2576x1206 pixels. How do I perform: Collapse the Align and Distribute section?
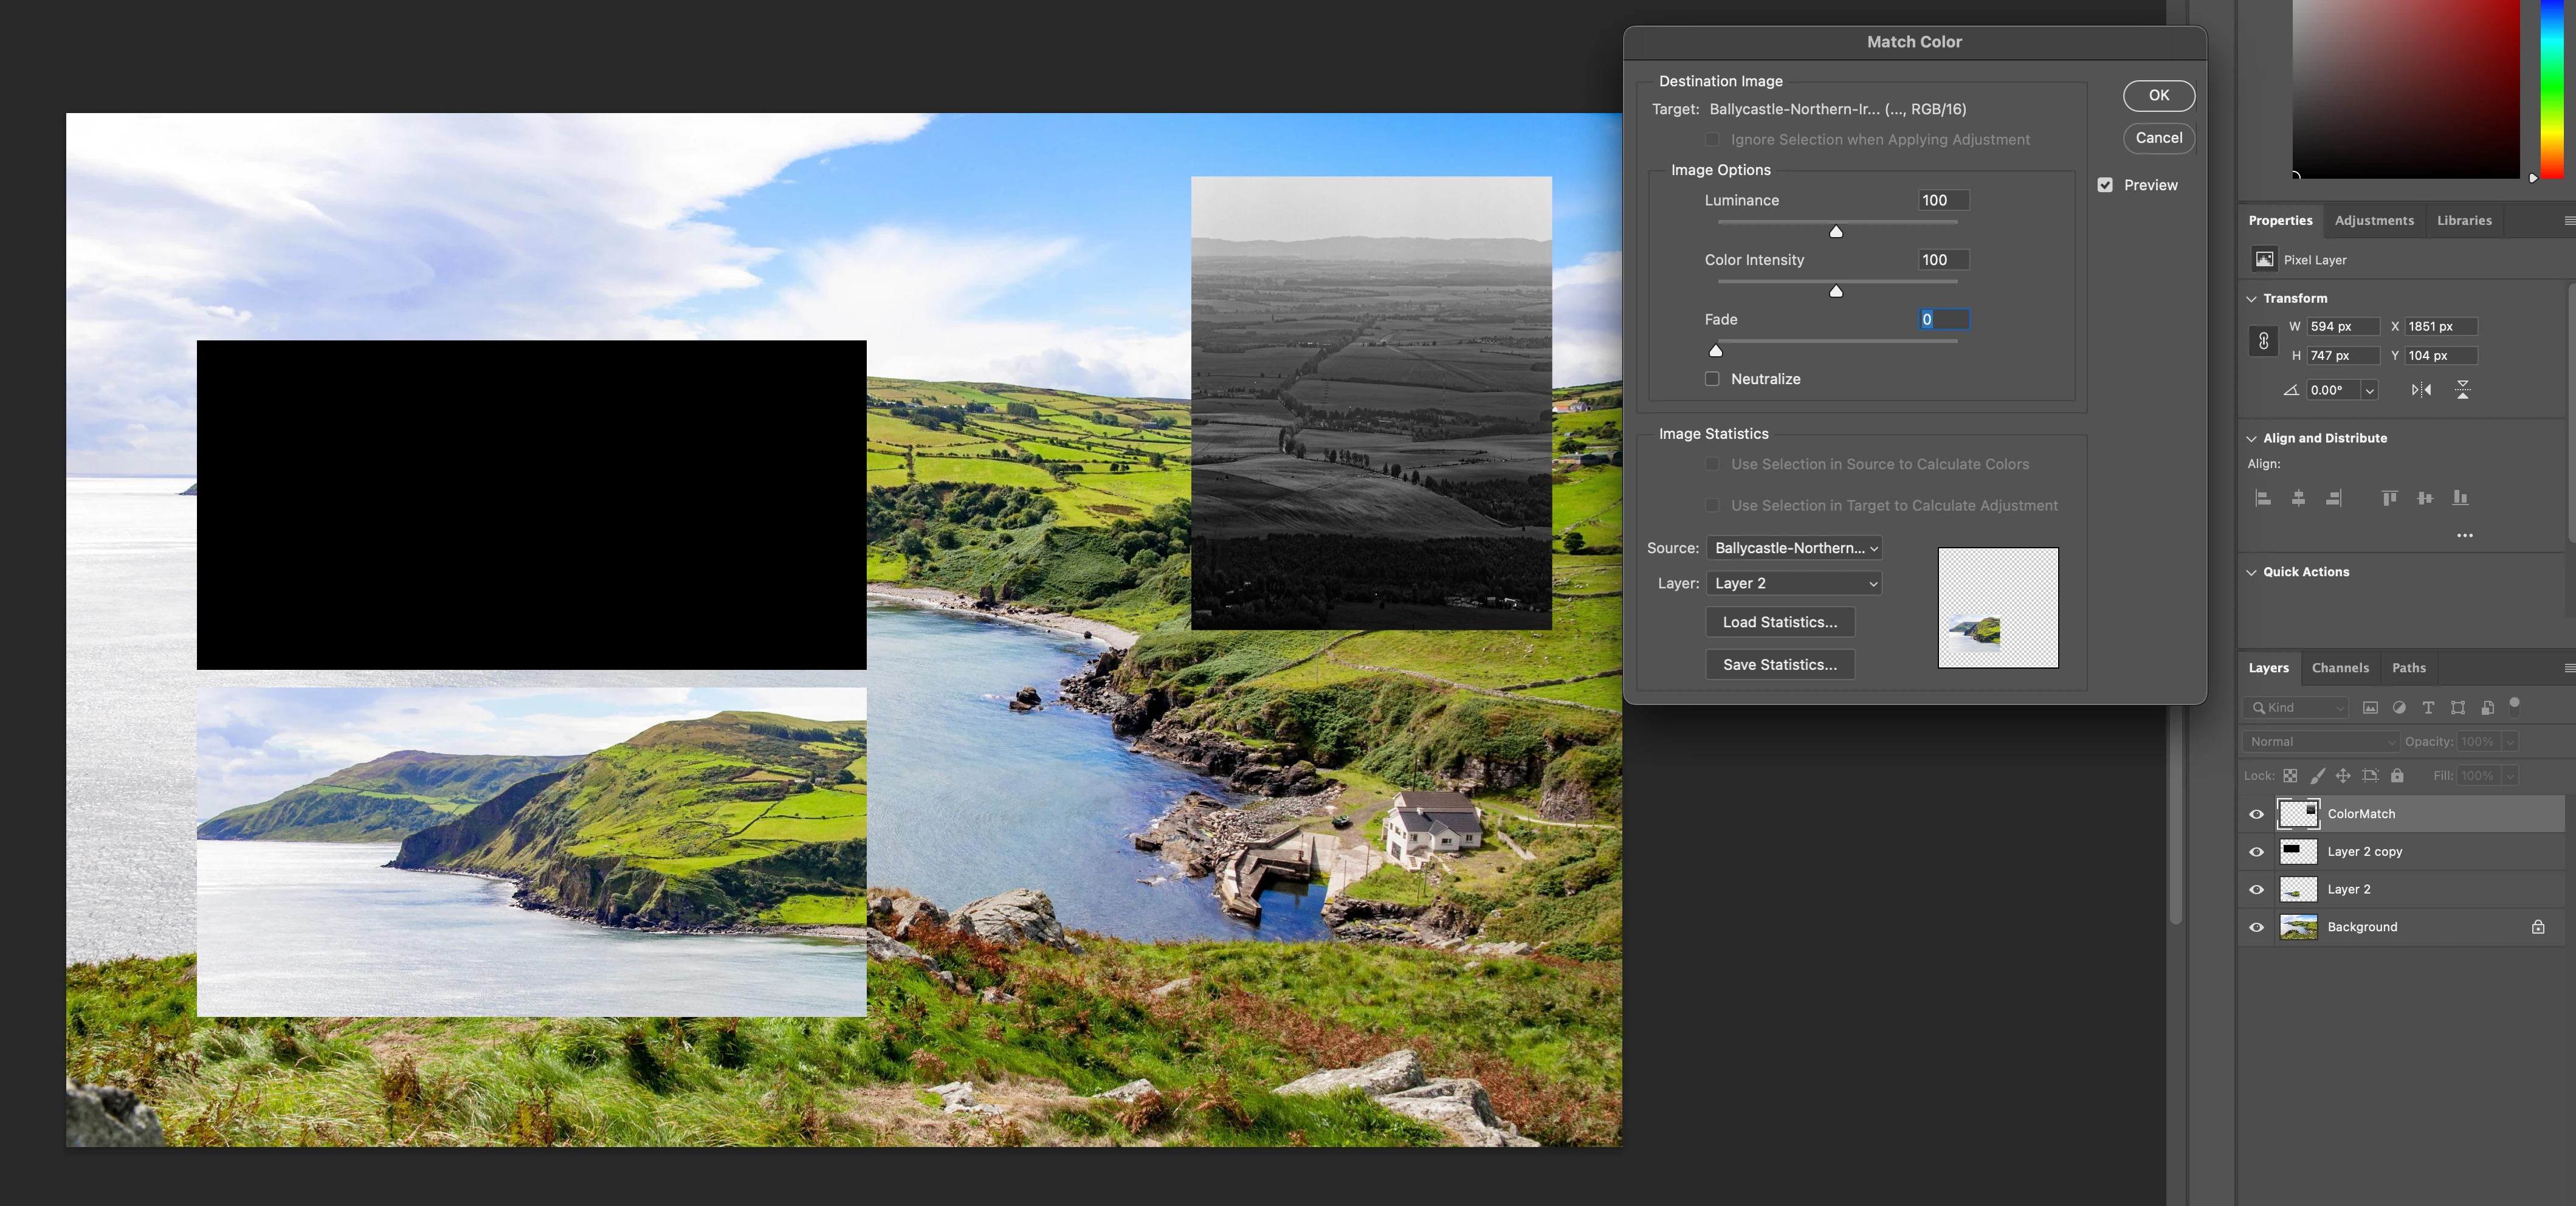tap(2252, 438)
